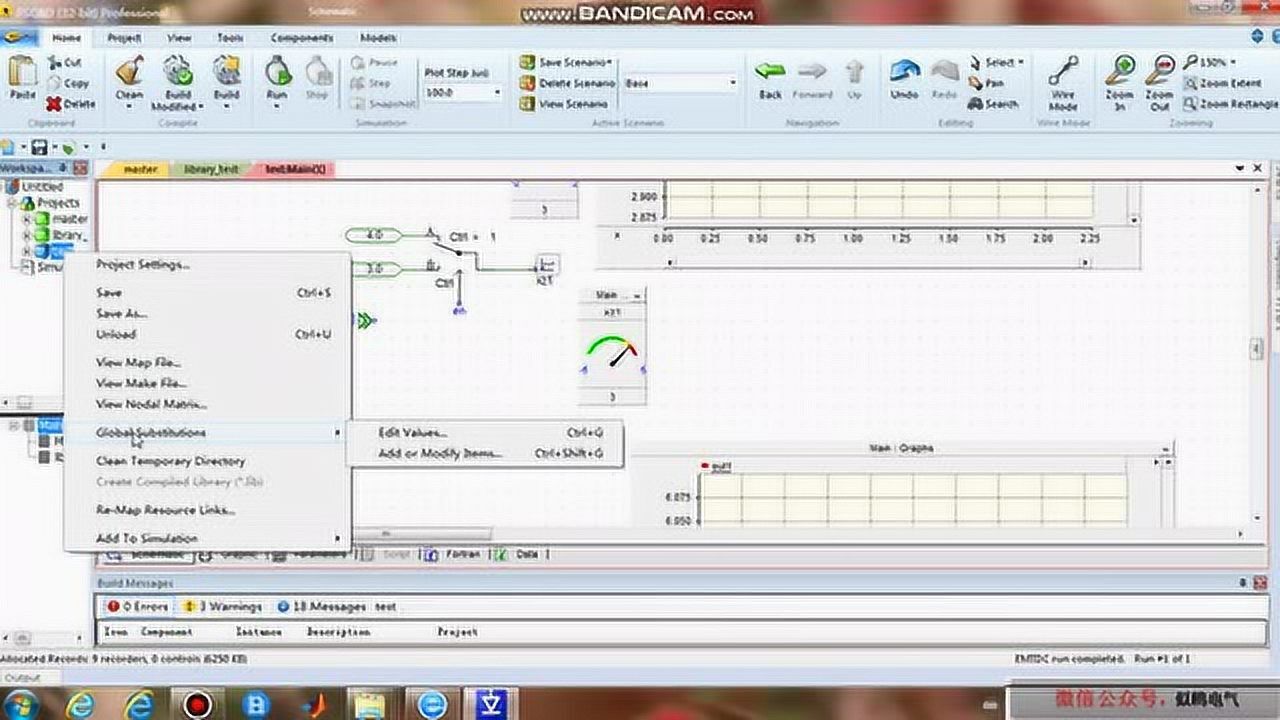
Task: Open Internet Explorer from the taskbar
Action: [81, 704]
